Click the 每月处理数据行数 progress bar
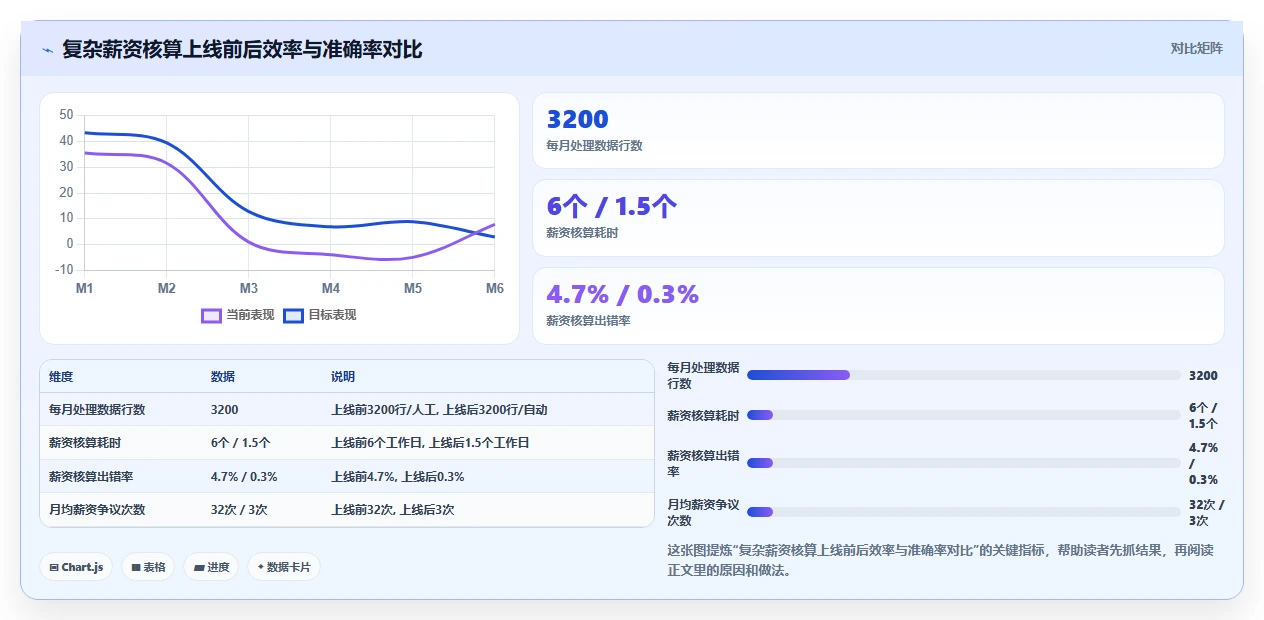1264x620 pixels. [964, 375]
